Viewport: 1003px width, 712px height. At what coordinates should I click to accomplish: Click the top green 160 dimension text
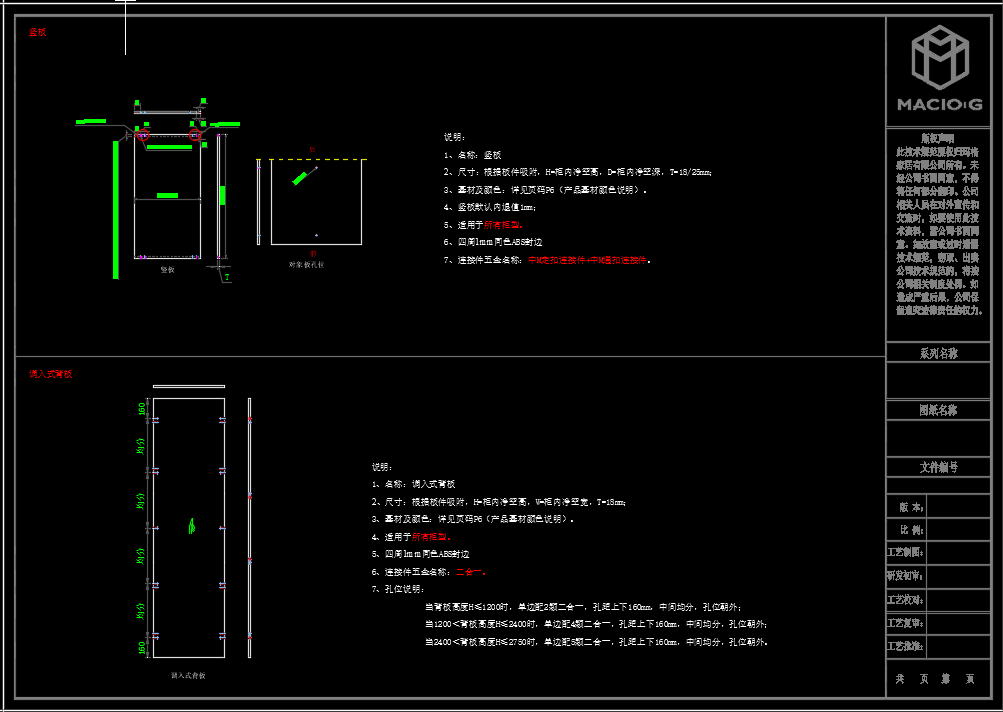click(142, 409)
